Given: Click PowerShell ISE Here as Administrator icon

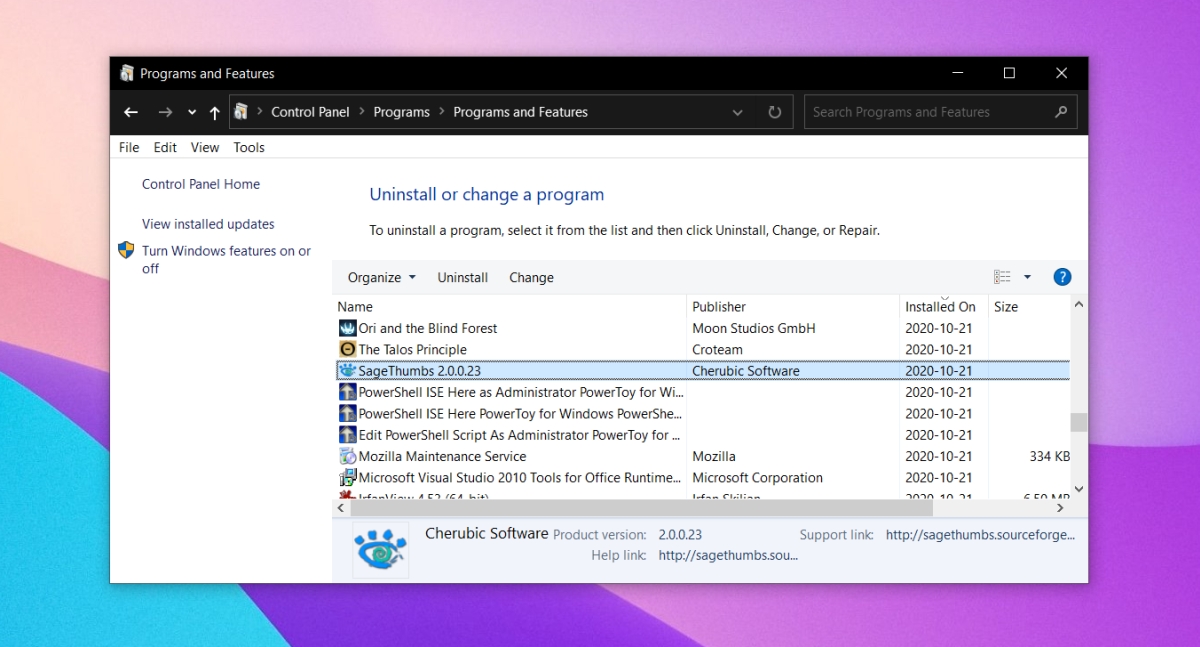Looking at the screenshot, I should point(347,392).
